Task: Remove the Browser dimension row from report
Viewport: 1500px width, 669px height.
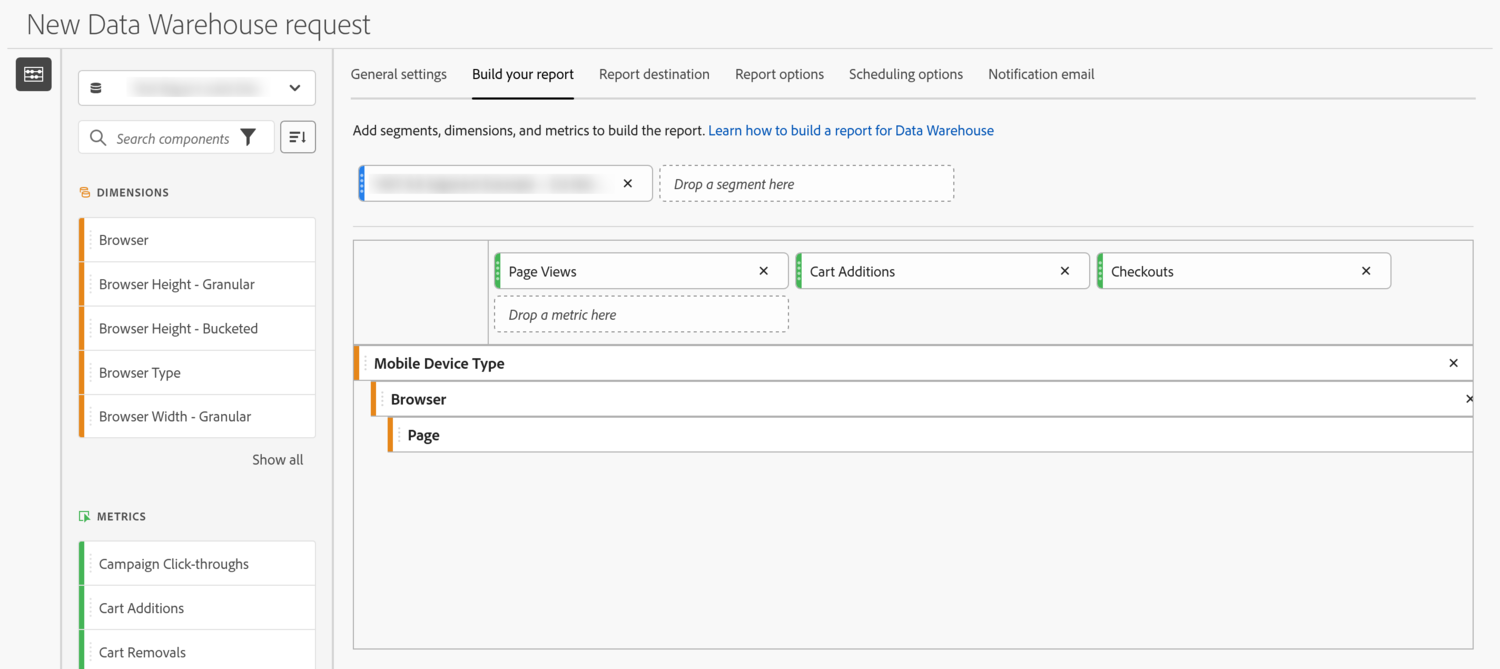Action: coord(1469,399)
